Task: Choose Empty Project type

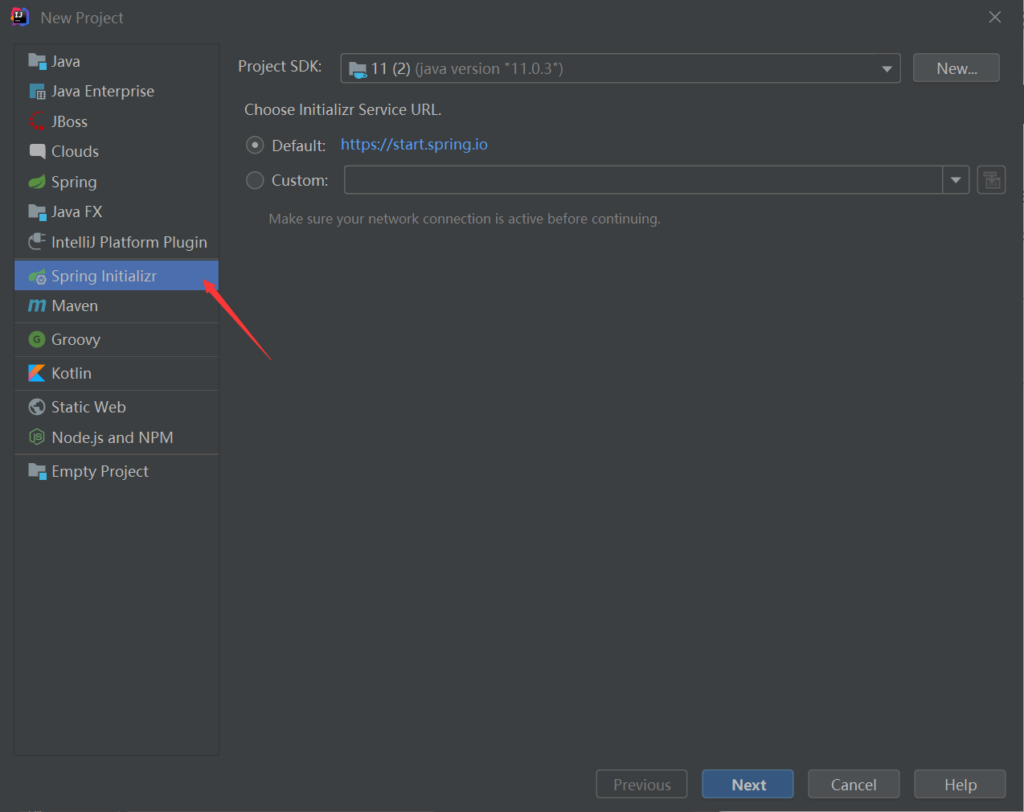Action: point(116,472)
